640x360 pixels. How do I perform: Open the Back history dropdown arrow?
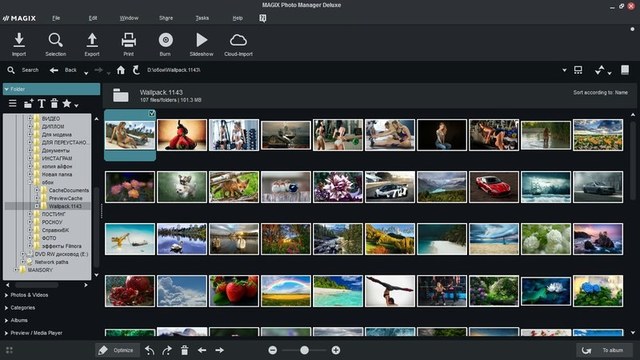click(x=86, y=73)
